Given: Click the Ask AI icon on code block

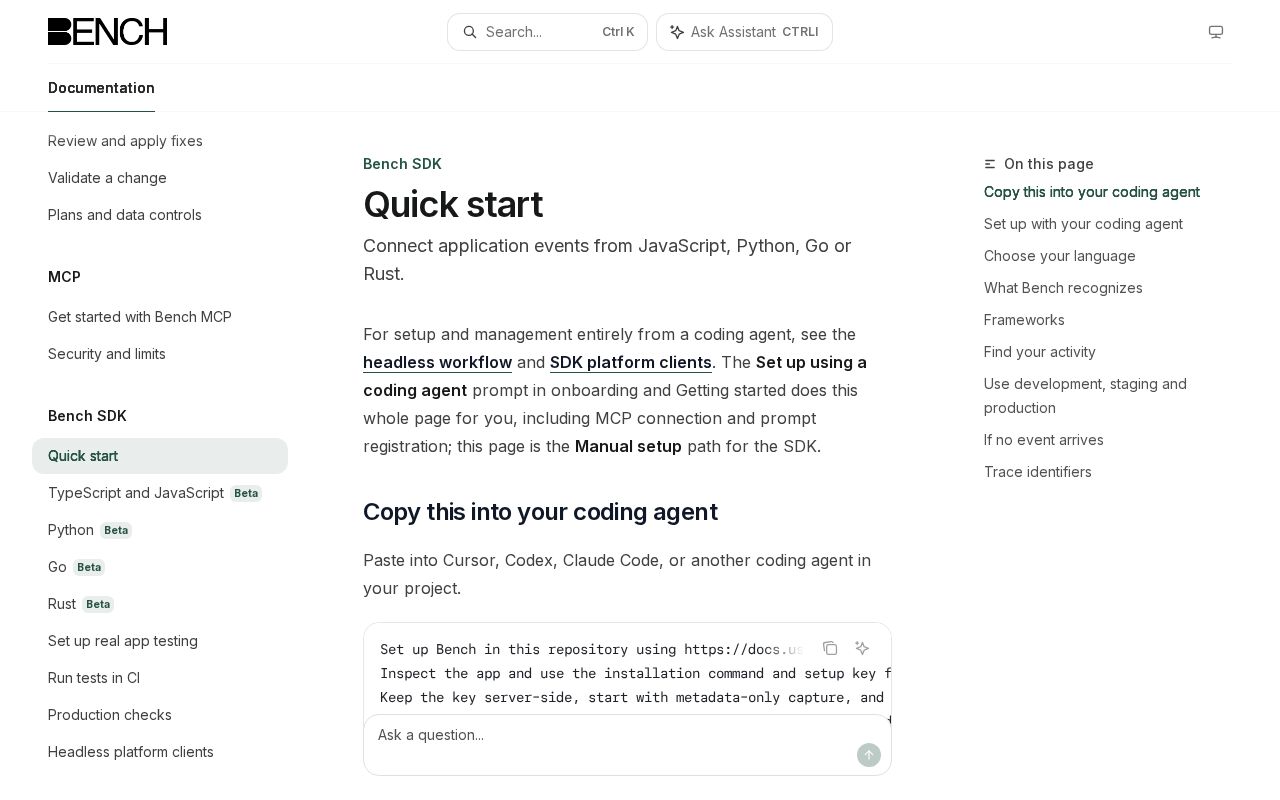Looking at the screenshot, I should point(862,648).
